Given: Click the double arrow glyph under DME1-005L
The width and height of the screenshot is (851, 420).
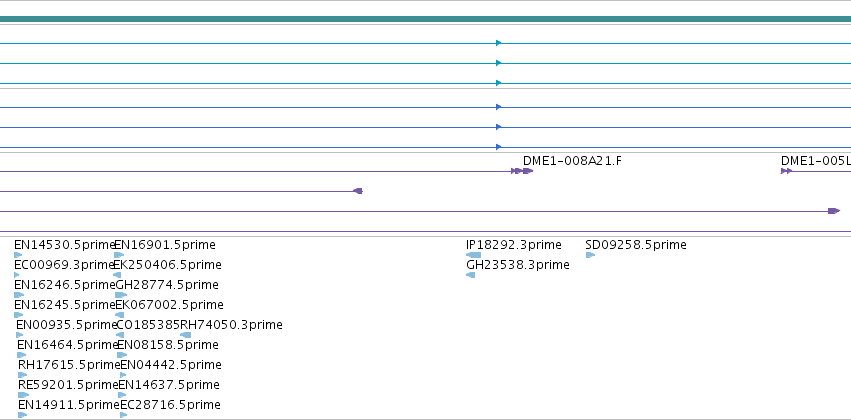Looking at the screenshot, I should (x=786, y=171).
